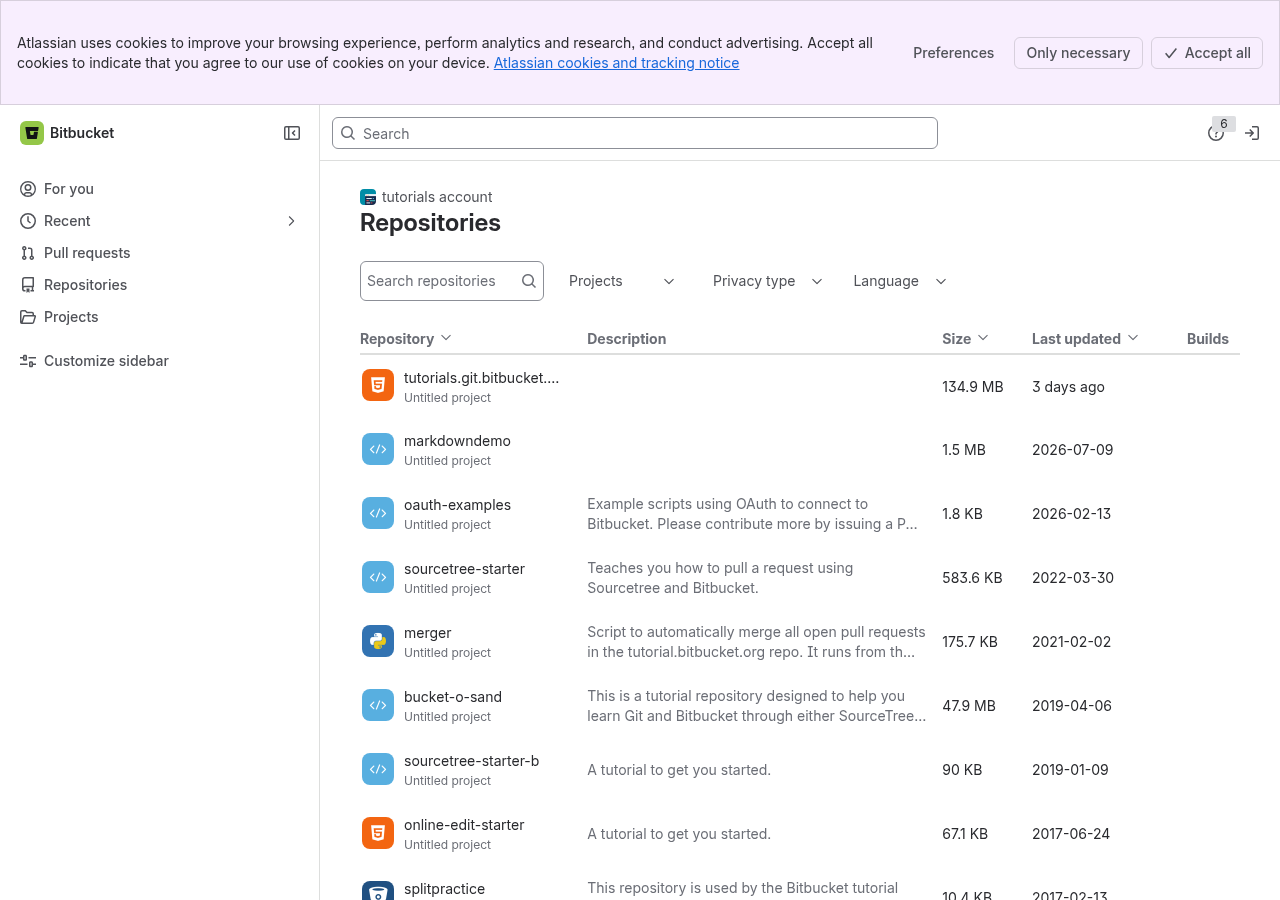Screen dimensions: 1280x900
Task: Click the tutorials account avatar icon
Action: click(x=368, y=197)
